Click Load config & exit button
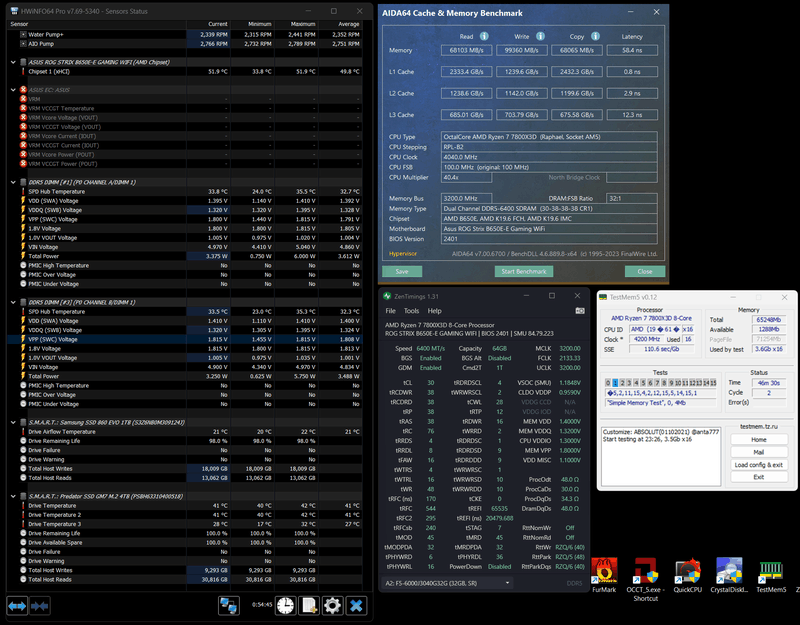The height and width of the screenshot is (625, 800). click(x=759, y=465)
